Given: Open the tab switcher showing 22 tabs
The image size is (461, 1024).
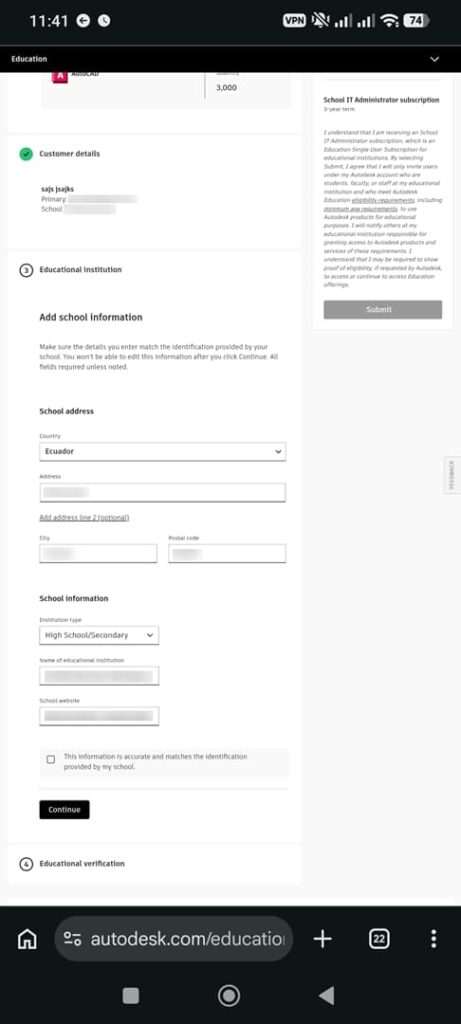Looking at the screenshot, I should coord(379,939).
